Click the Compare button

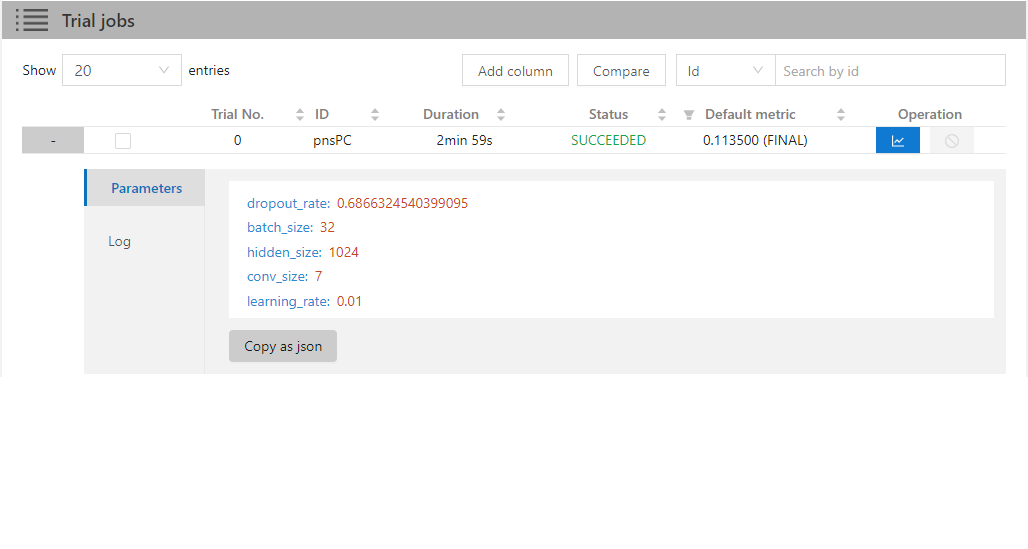click(621, 71)
